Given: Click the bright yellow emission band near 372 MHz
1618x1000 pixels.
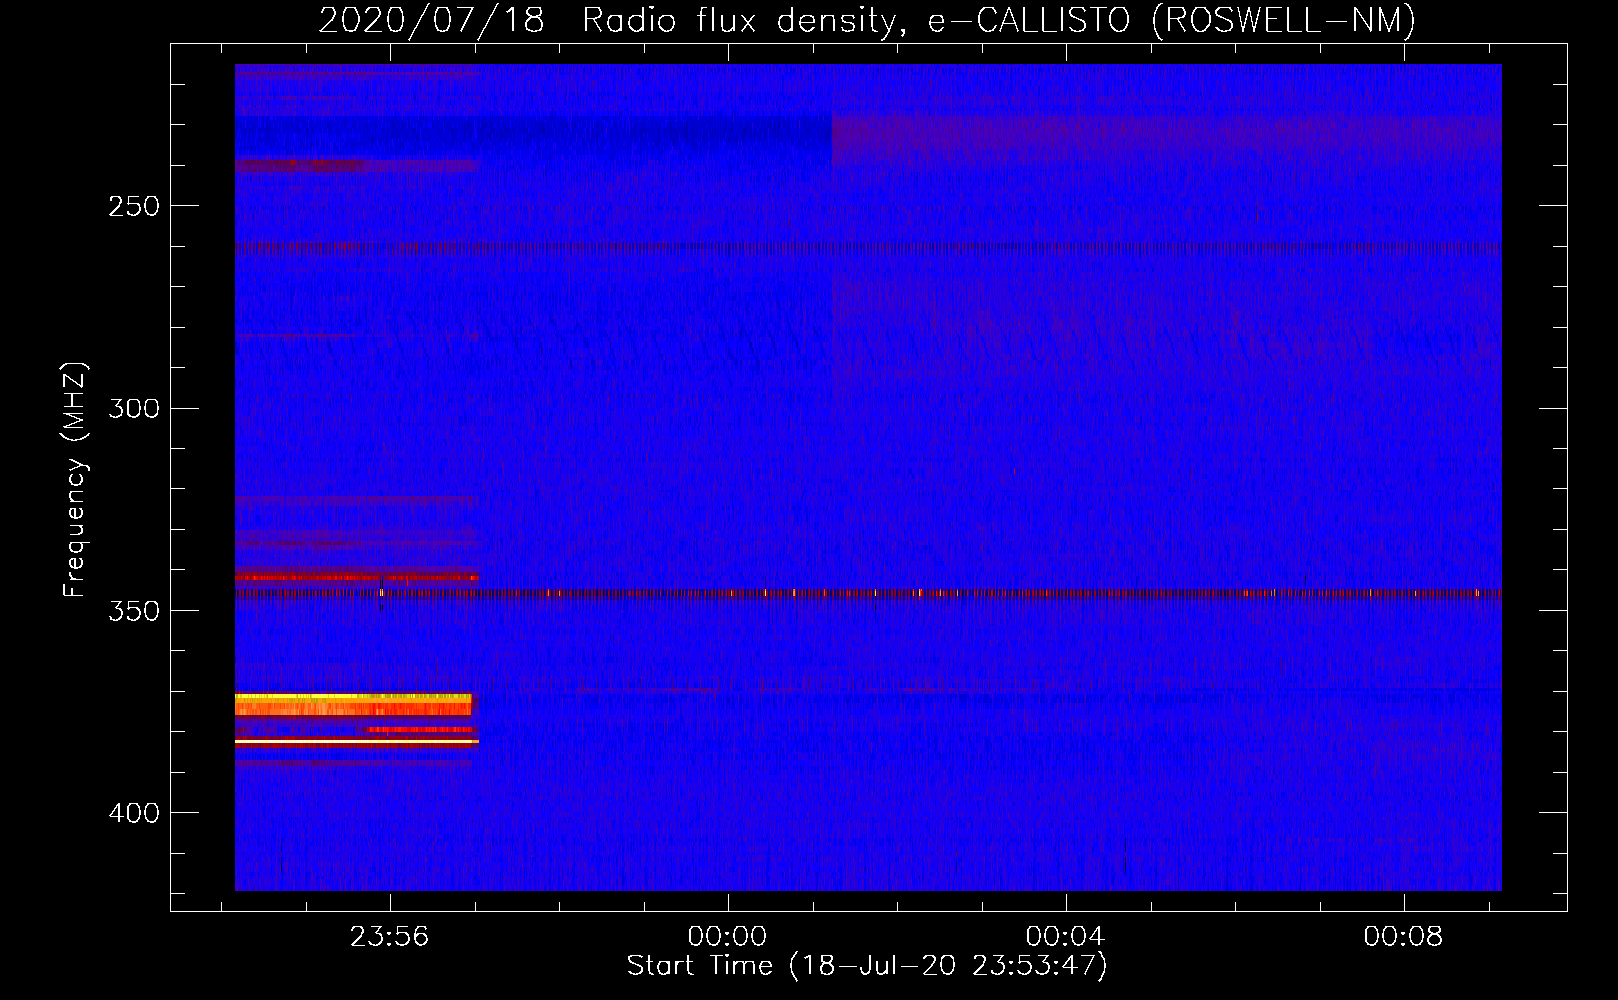Looking at the screenshot, I should [x=353, y=704].
